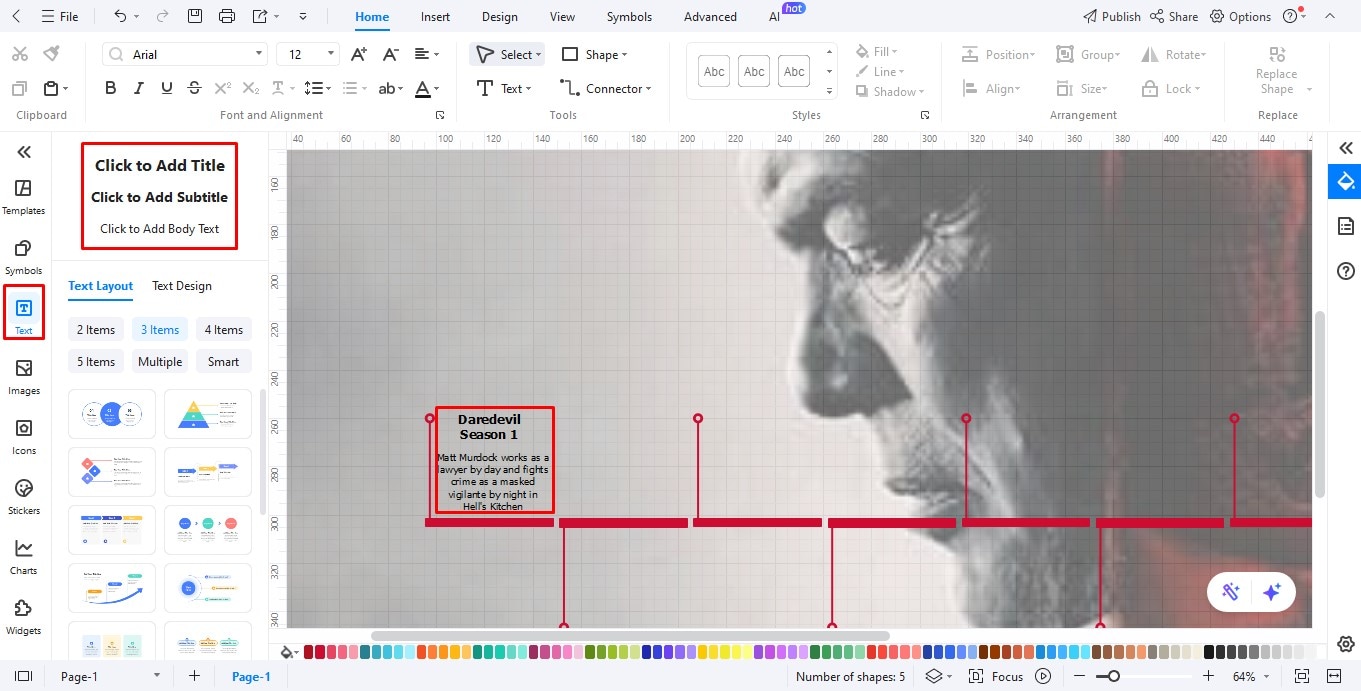Screen dimensions: 1361x691
Task: Open the Charts sidebar panel
Action: (23, 557)
